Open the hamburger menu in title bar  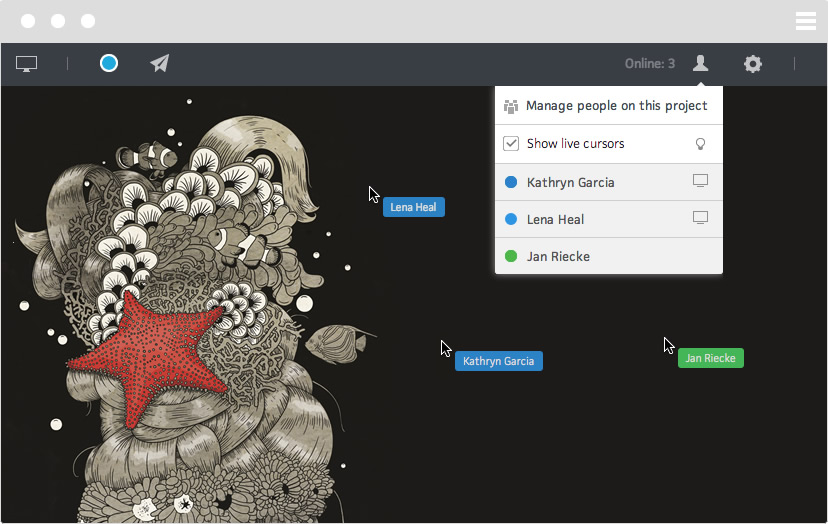pos(806,21)
